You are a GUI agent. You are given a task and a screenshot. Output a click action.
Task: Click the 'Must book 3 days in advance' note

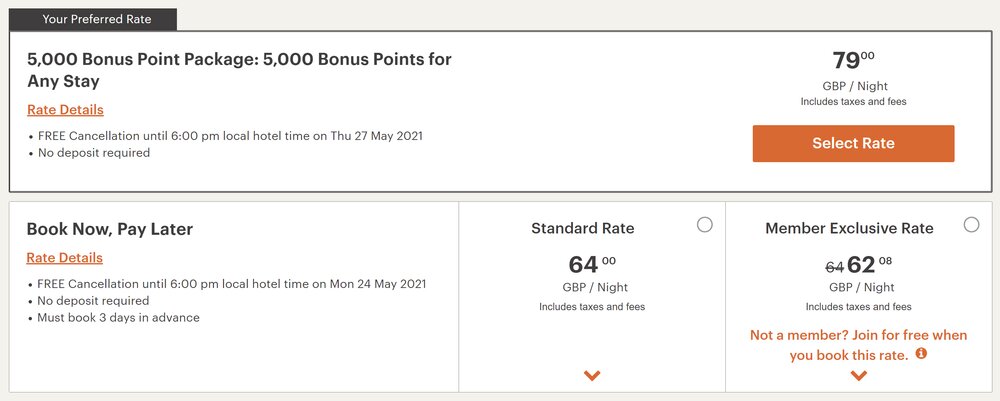119,318
